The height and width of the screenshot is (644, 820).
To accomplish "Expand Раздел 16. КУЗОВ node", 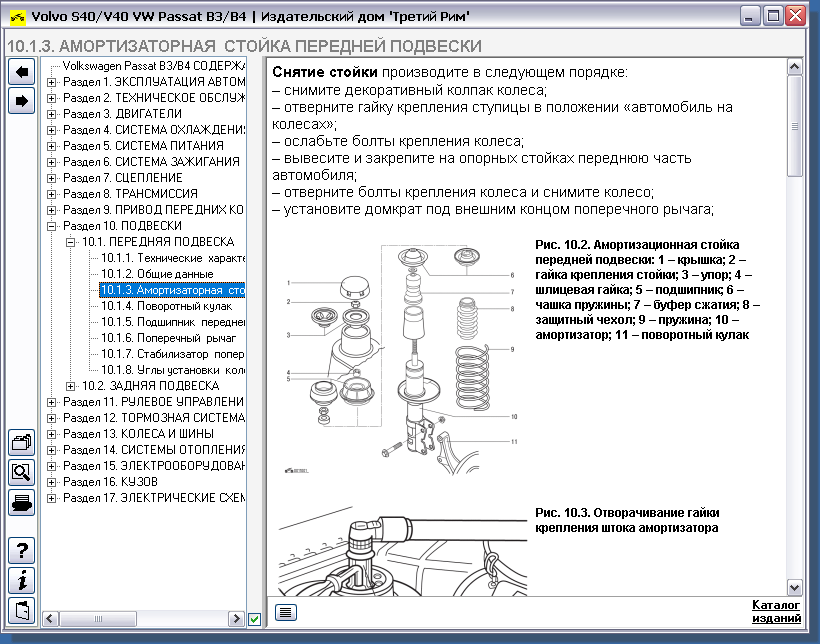I will [x=51, y=482].
